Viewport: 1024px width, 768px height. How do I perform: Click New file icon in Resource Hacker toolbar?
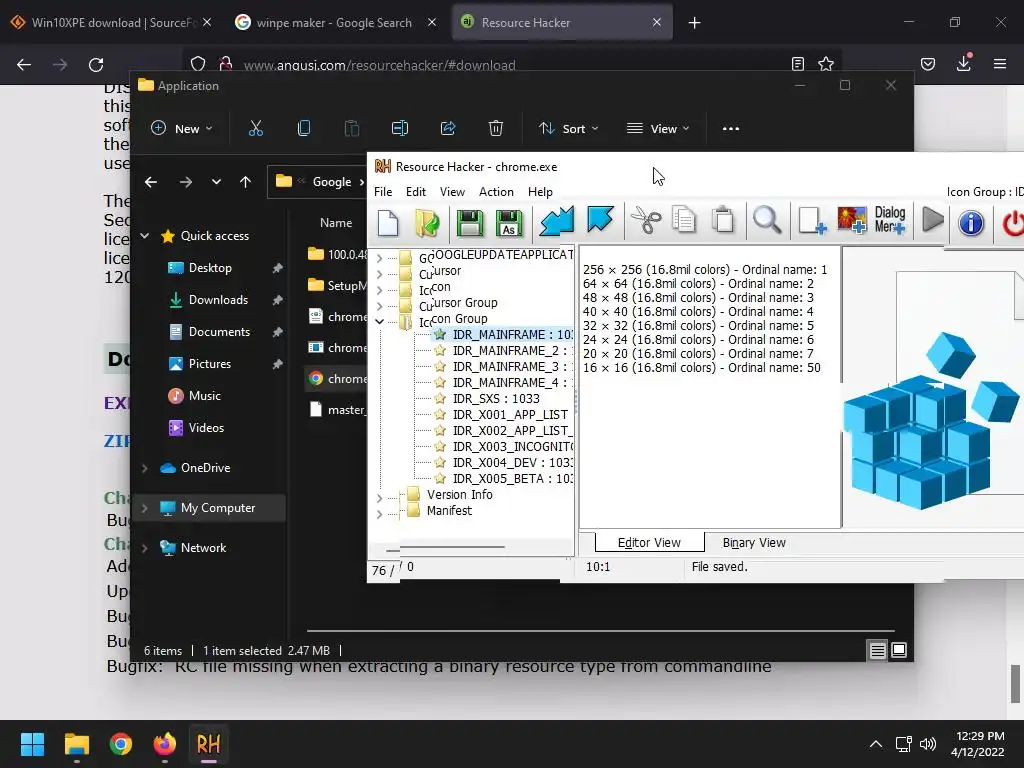coord(388,223)
